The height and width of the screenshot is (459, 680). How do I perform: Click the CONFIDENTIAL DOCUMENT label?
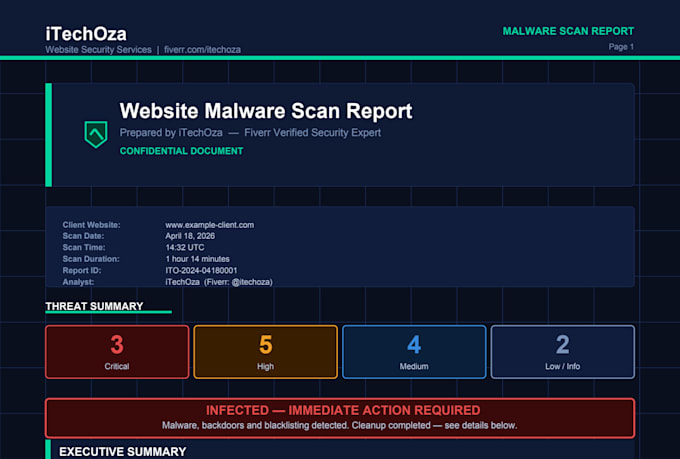click(181, 151)
